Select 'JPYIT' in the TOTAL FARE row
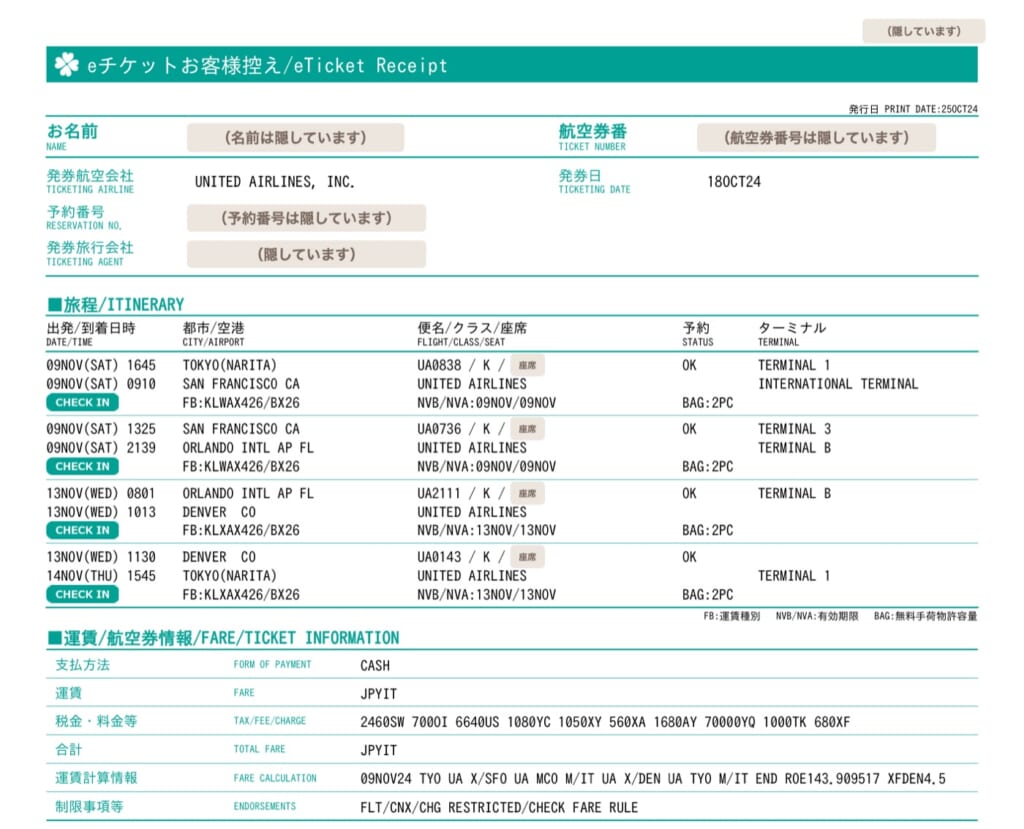The width and height of the screenshot is (1024, 829). point(379,750)
